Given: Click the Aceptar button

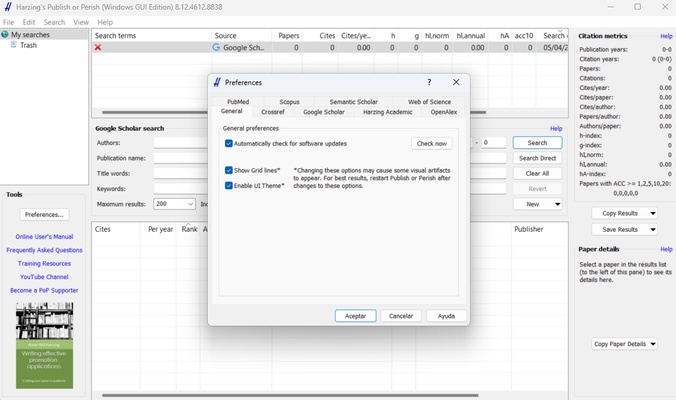Looking at the screenshot, I should pos(355,316).
